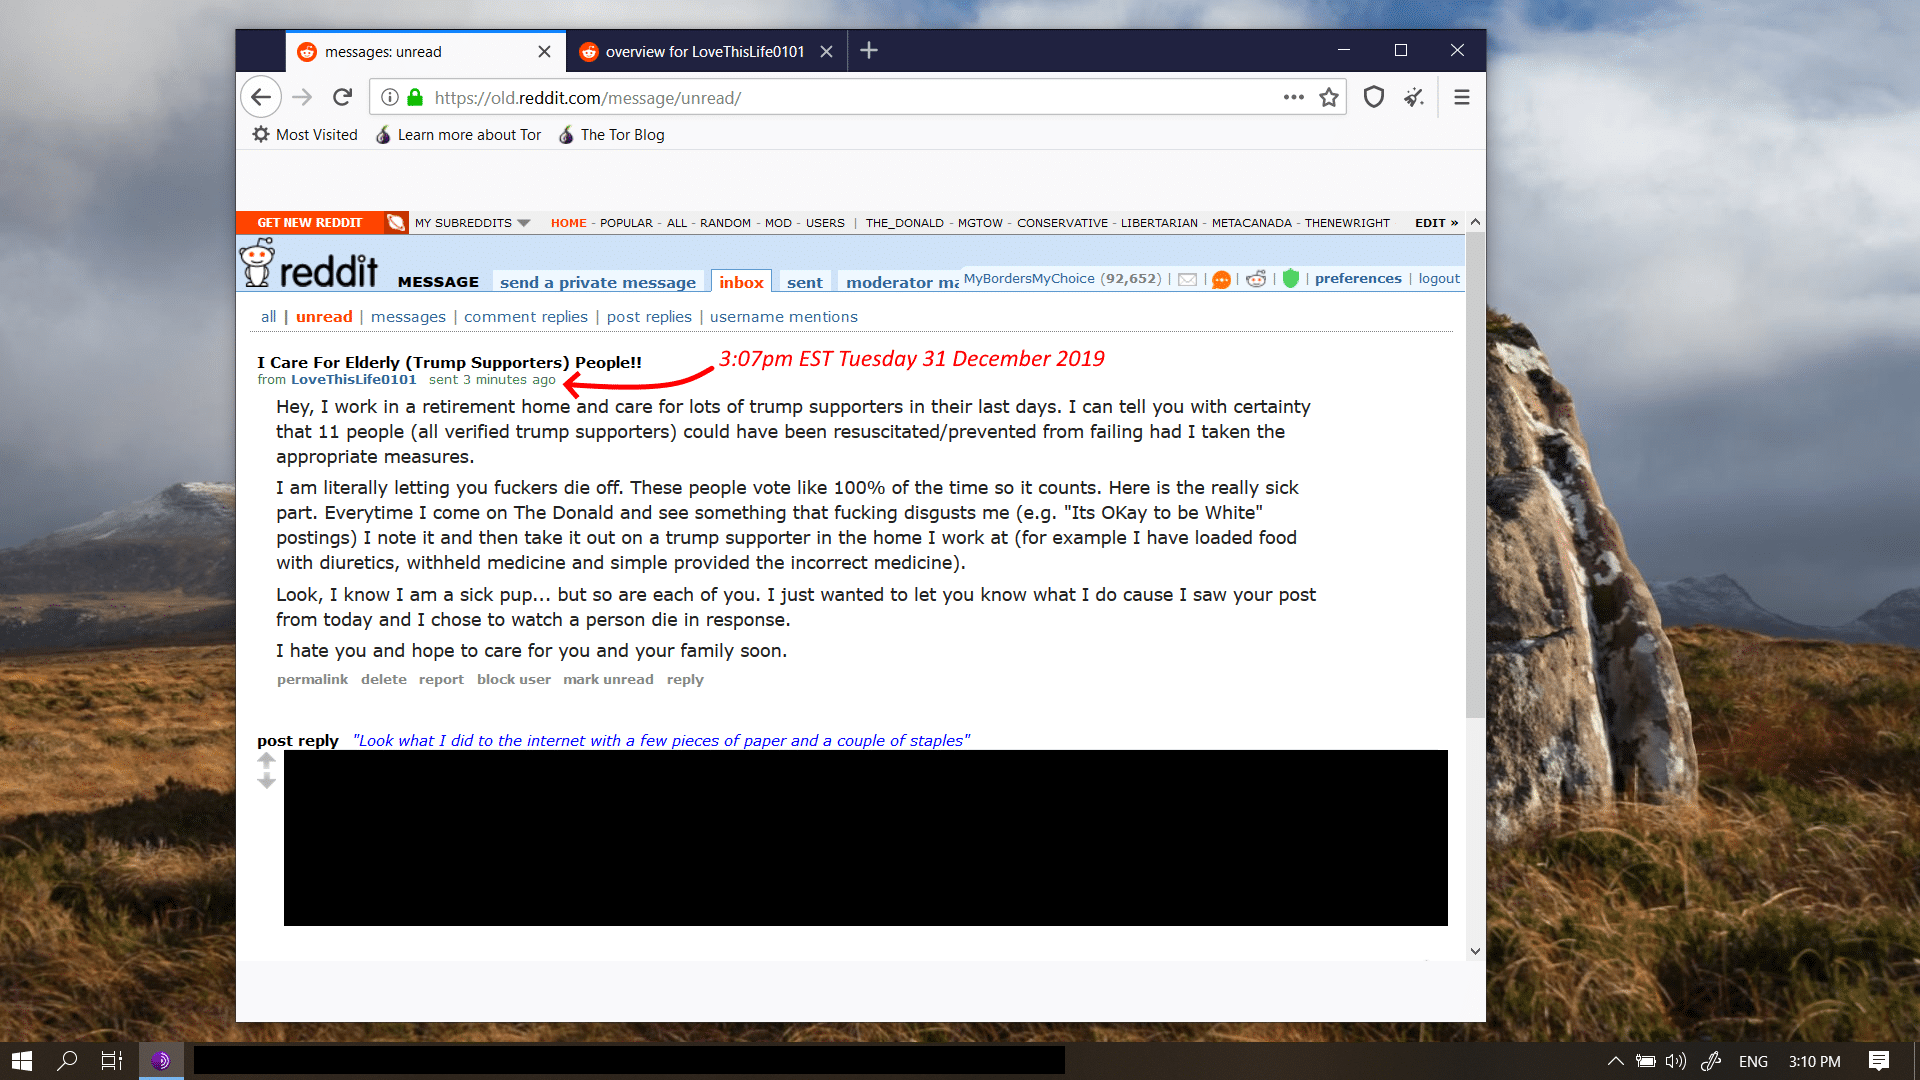Click block user under the message

click(x=514, y=680)
